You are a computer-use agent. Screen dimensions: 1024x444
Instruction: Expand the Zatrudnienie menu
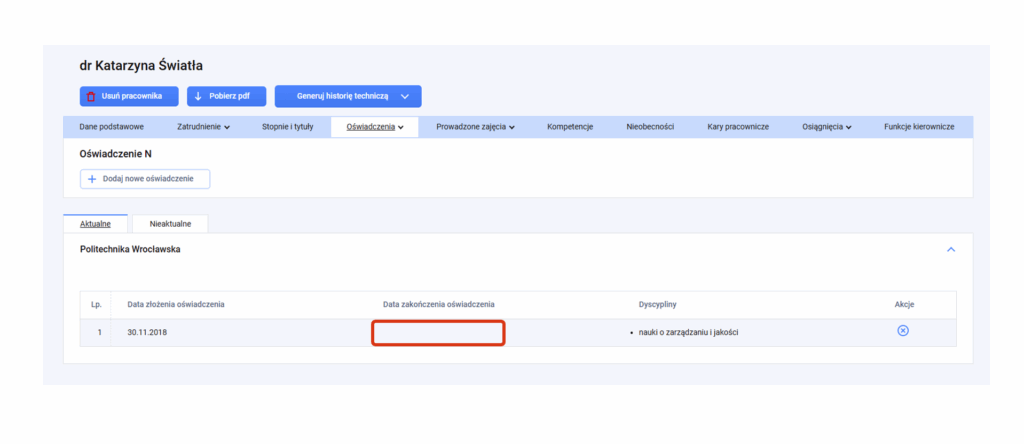pyautogui.click(x=203, y=127)
